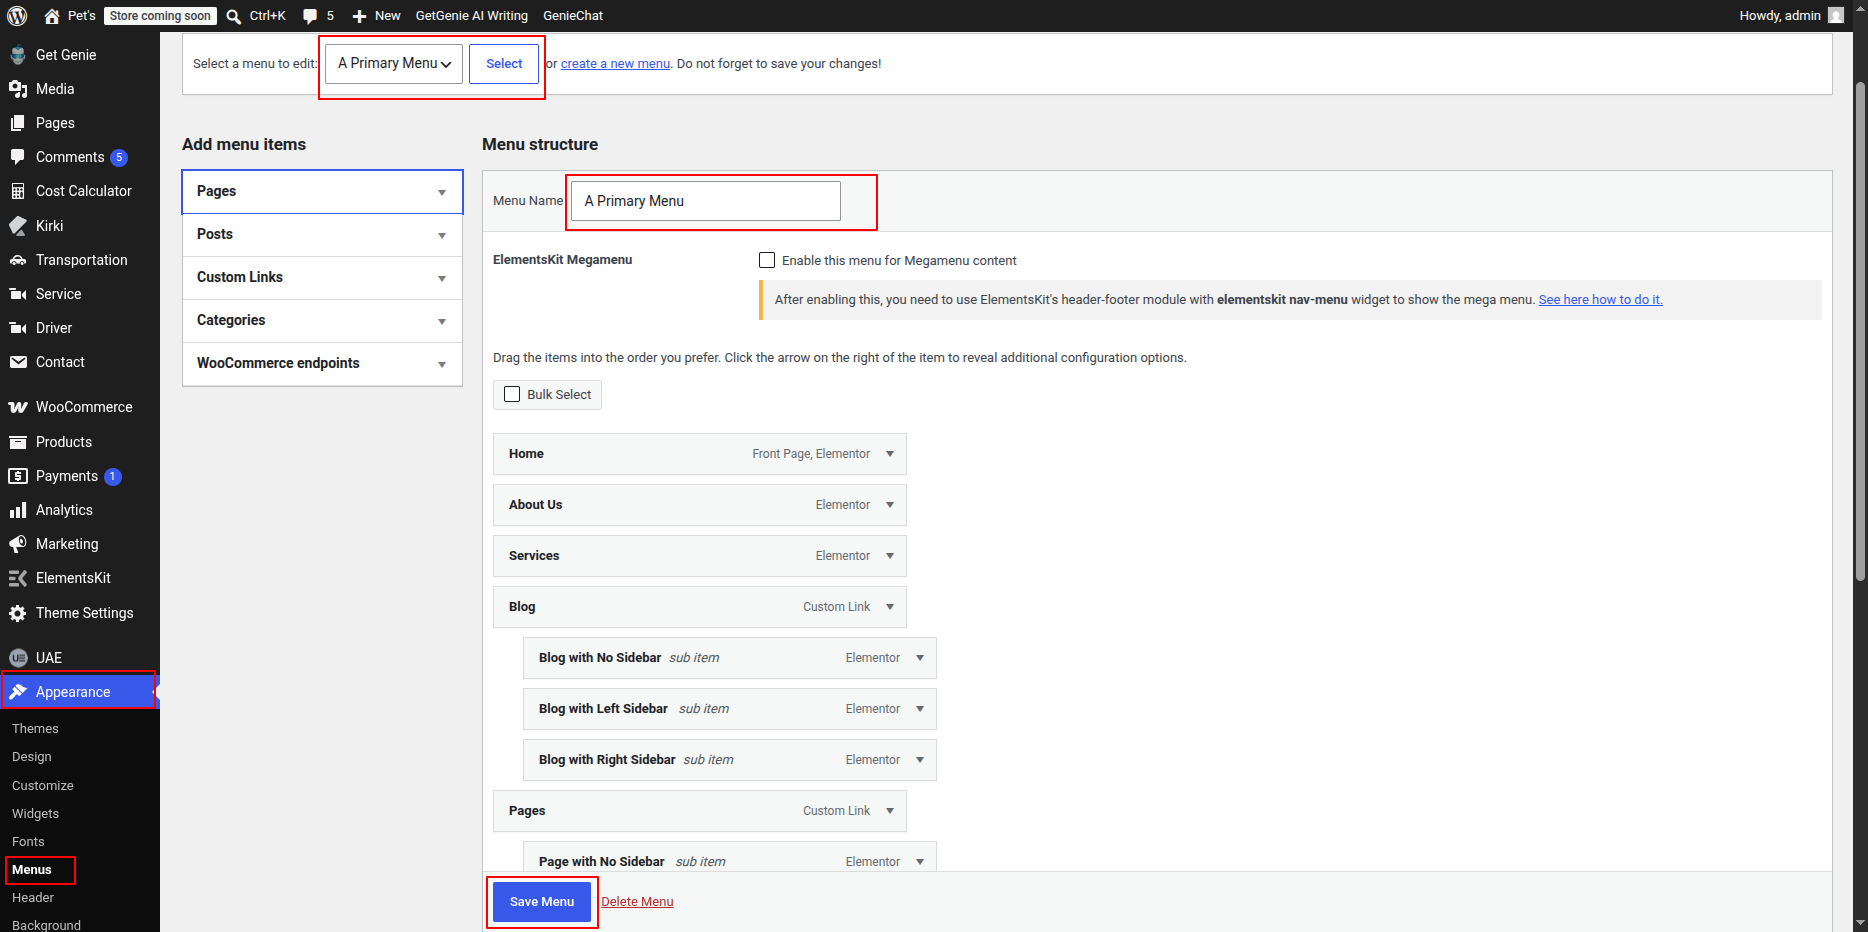Expand Blog with Left Sidebar item arrow
1868x932 pixels.
click(920, 709)
